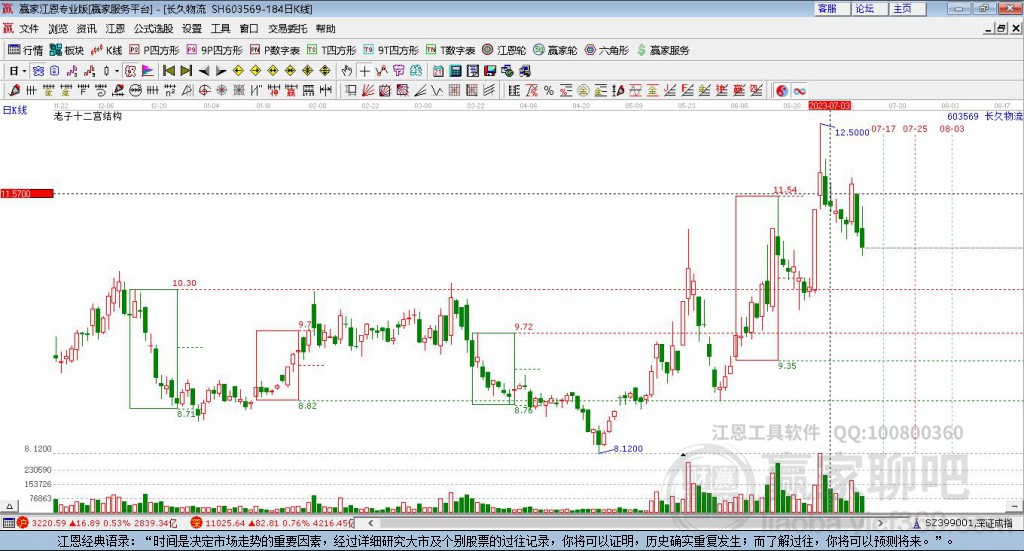Open the P四方形 tool
The image size is (1024, 551).
click(x=154, y=50)
